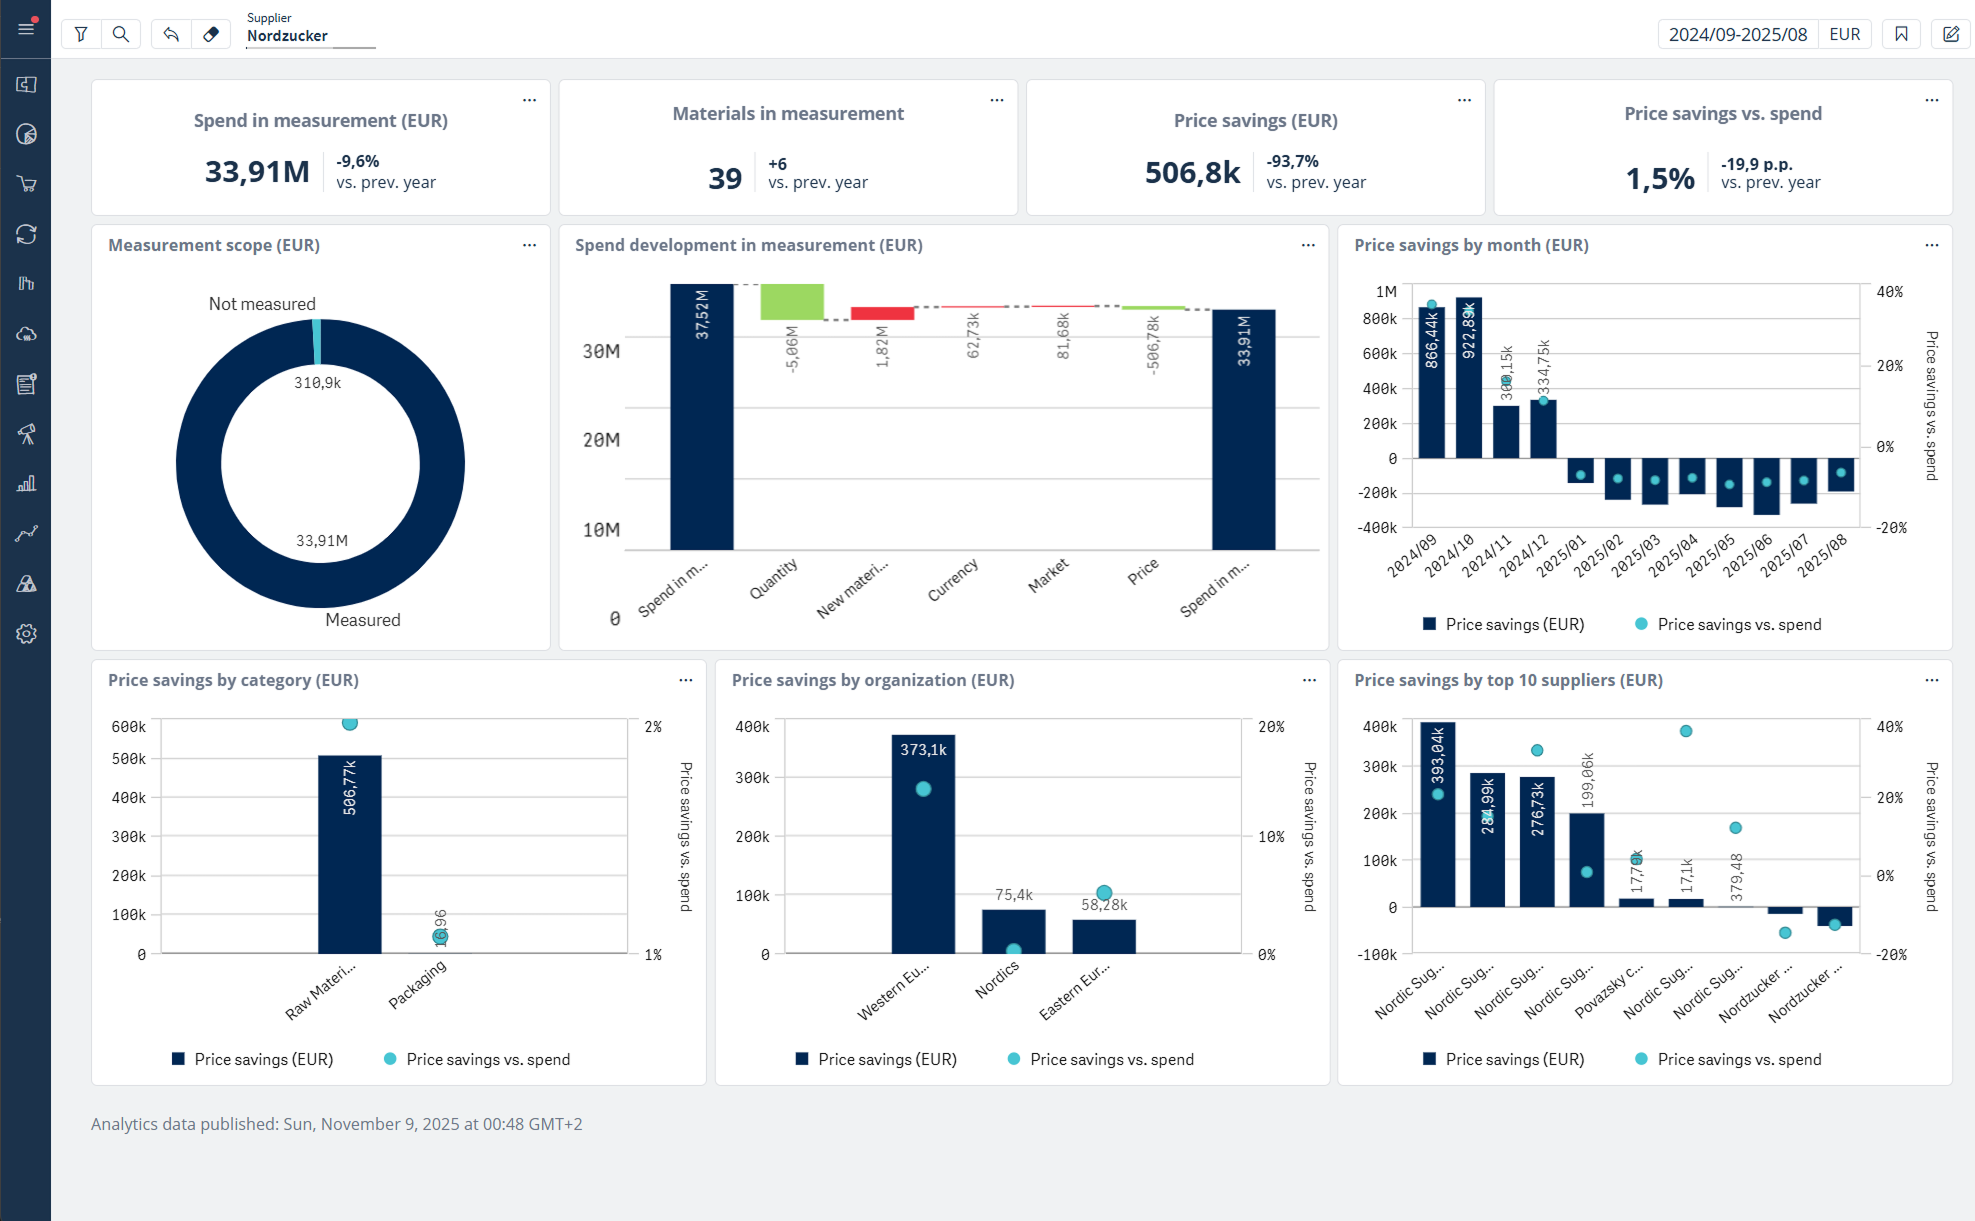Click the cloud sidebar icon
The width and height of the screenshot is (1975, 1221).
point(26,334)
